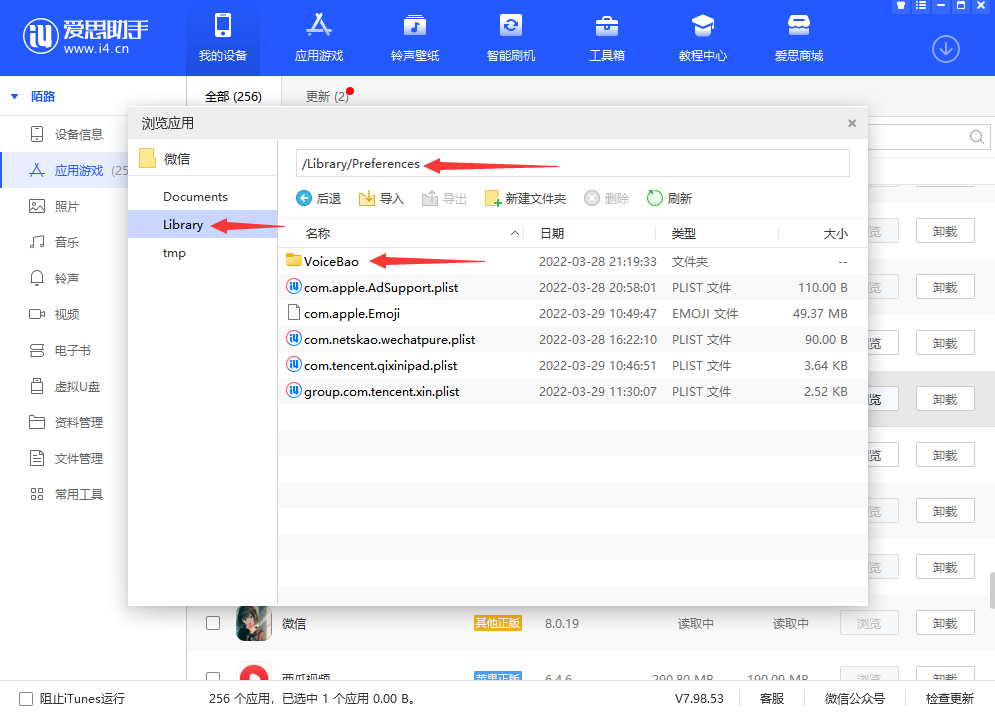Click the /Library/Preferences path field
Screen dimensions: 995x715
pos(572,164)
